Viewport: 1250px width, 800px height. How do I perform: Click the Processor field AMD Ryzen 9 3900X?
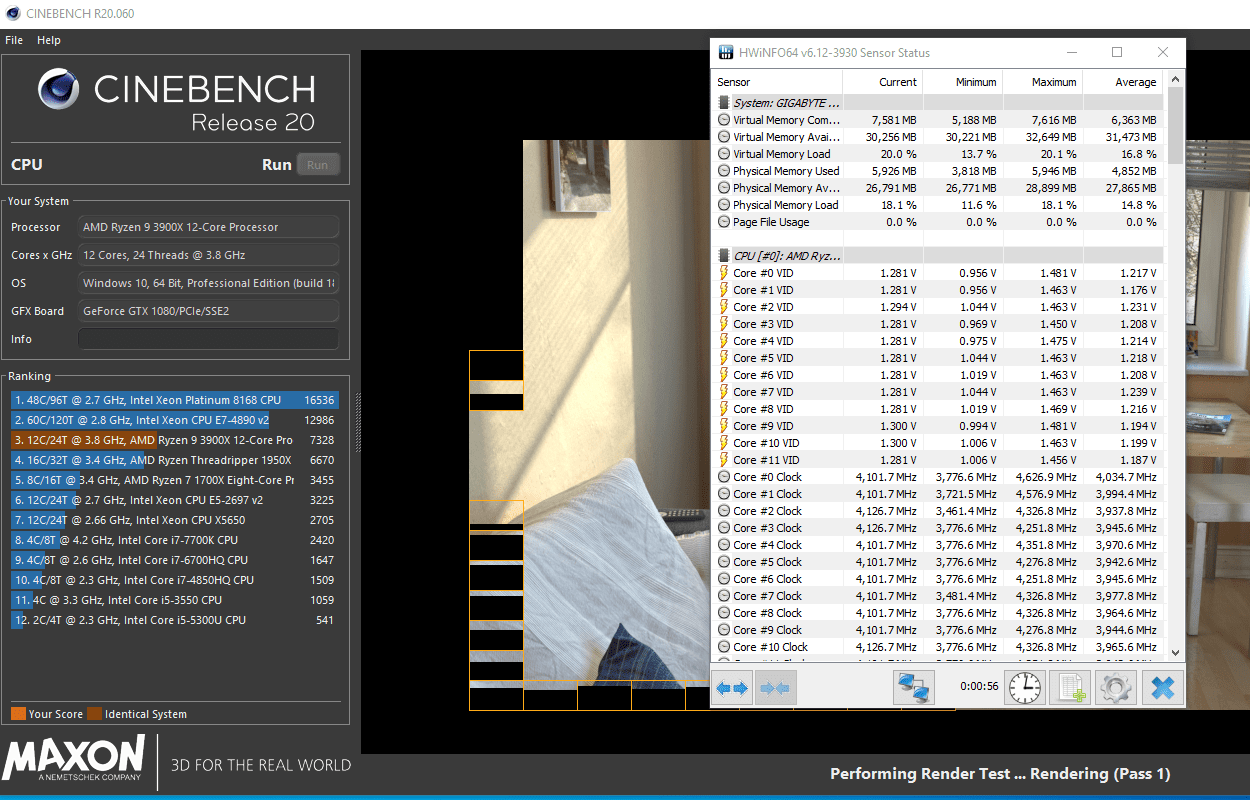208,227
